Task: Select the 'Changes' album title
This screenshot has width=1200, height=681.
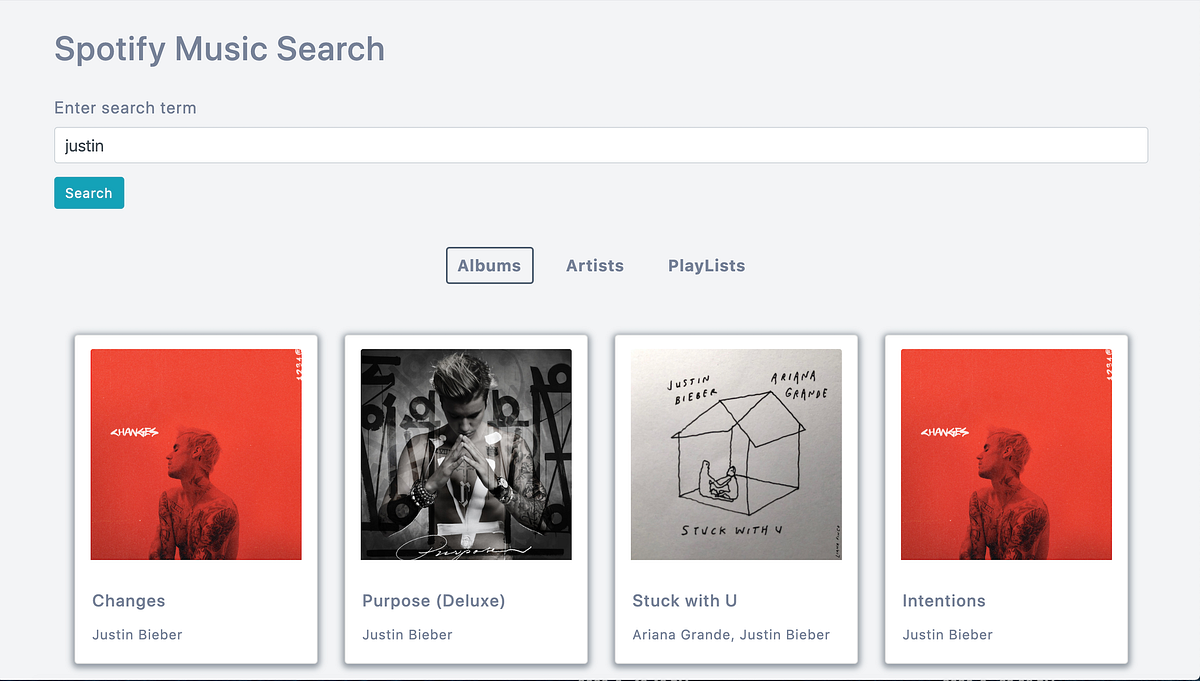Action: point(128,600)
